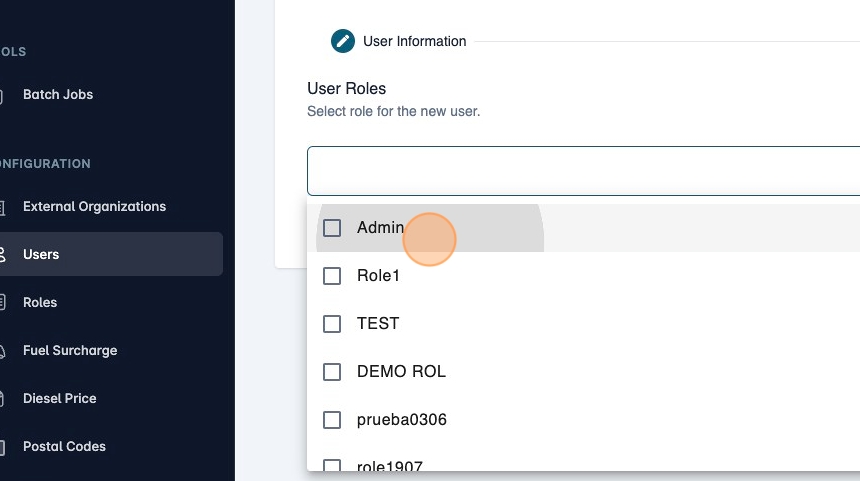Image resolution: width=860 pixels, height=481 pixels.
Task: Go to Fuel Surcharge menu label
Action: pos(70,351)
